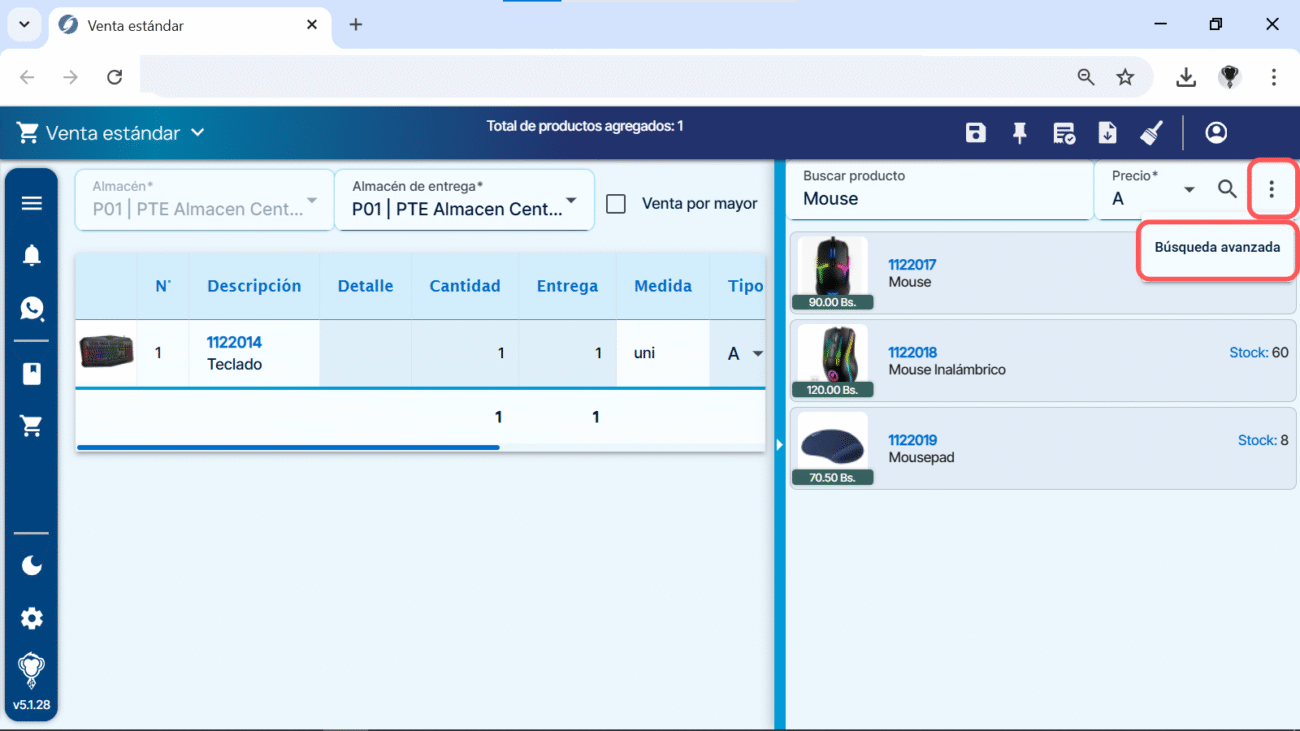
Task: Click the broom clear icon
Action: click(1152, 133)
